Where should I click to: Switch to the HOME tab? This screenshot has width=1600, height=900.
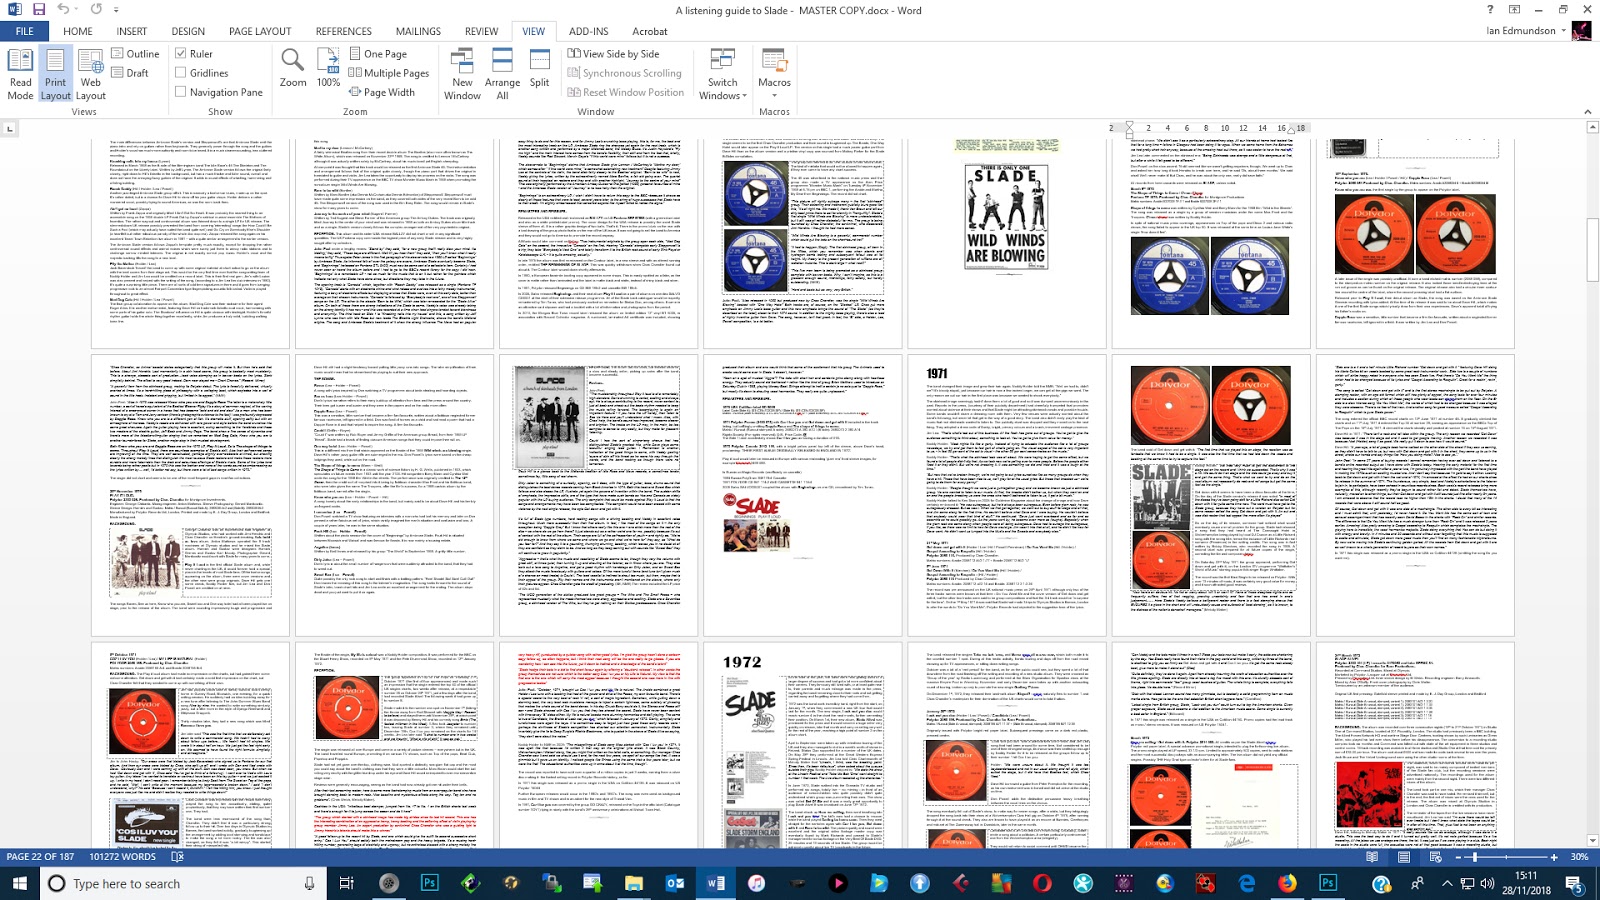click(x=78, y=31)
